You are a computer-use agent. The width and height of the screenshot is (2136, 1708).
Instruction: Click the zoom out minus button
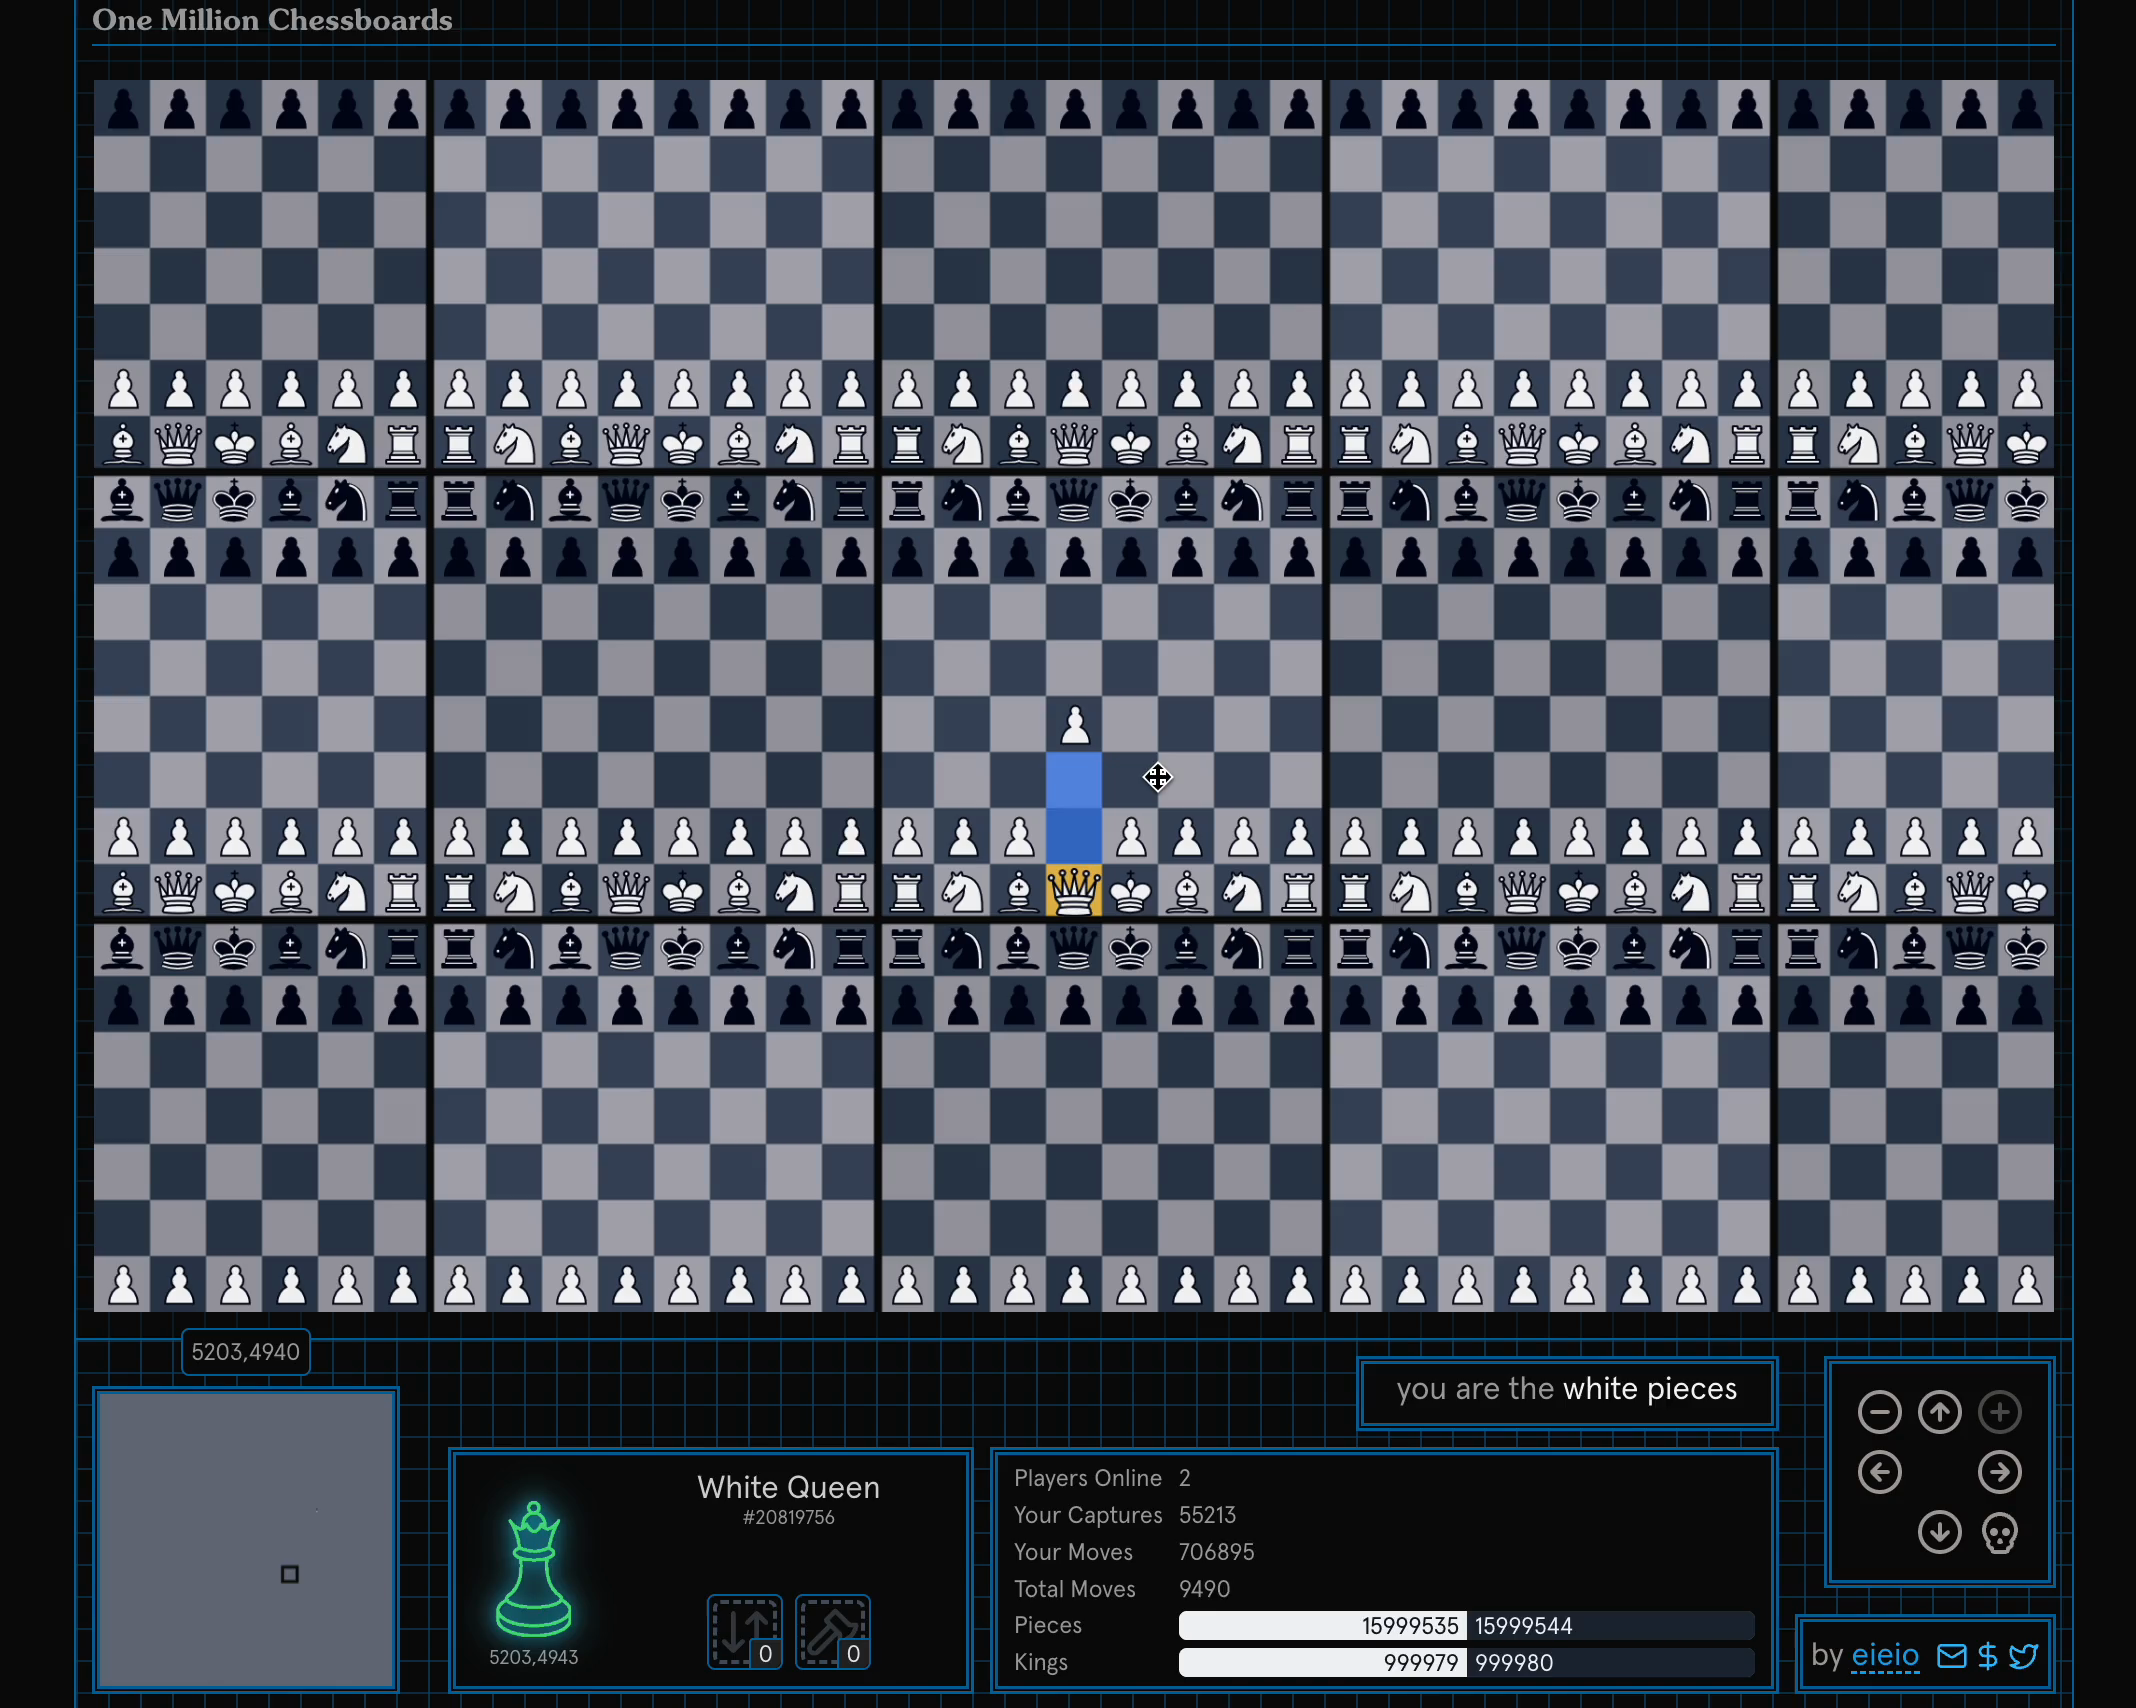(x=1879, y=1412)
